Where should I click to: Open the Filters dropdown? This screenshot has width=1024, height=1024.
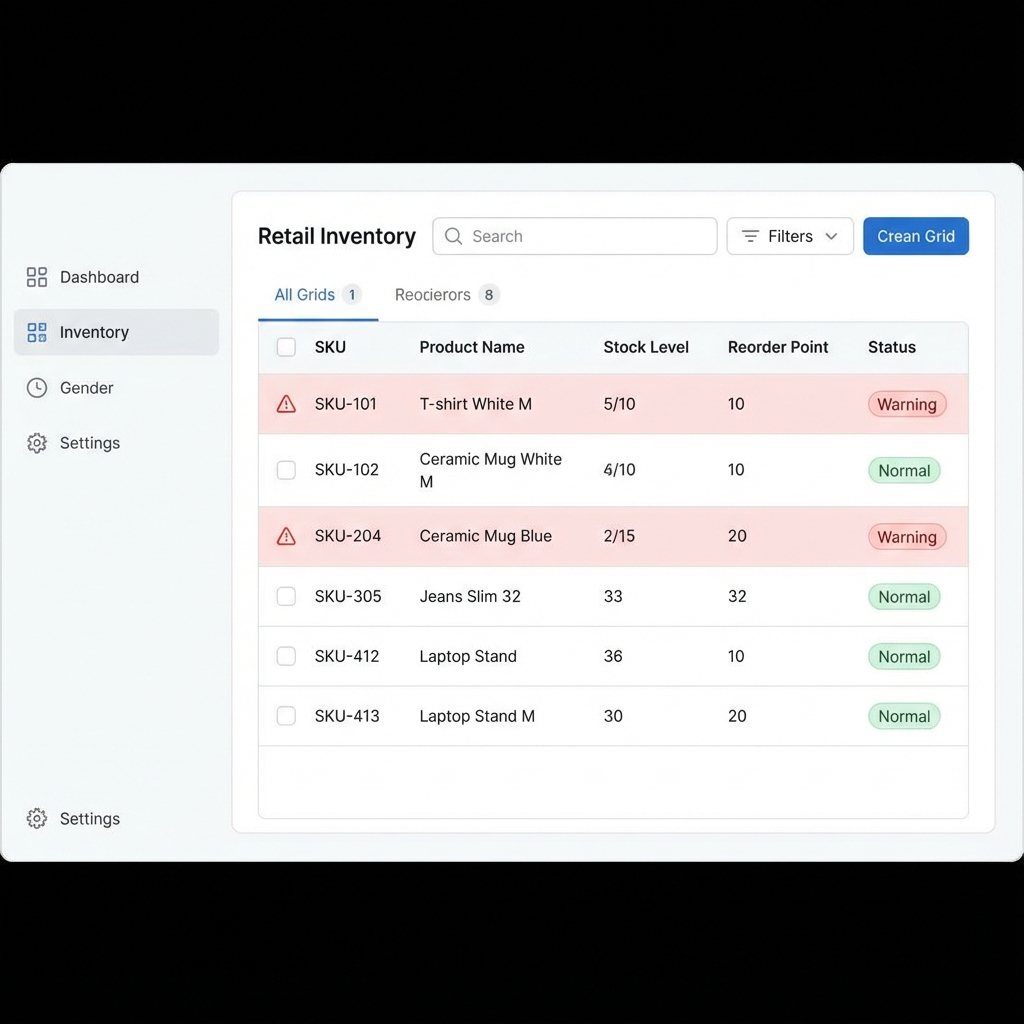(789, 237)
